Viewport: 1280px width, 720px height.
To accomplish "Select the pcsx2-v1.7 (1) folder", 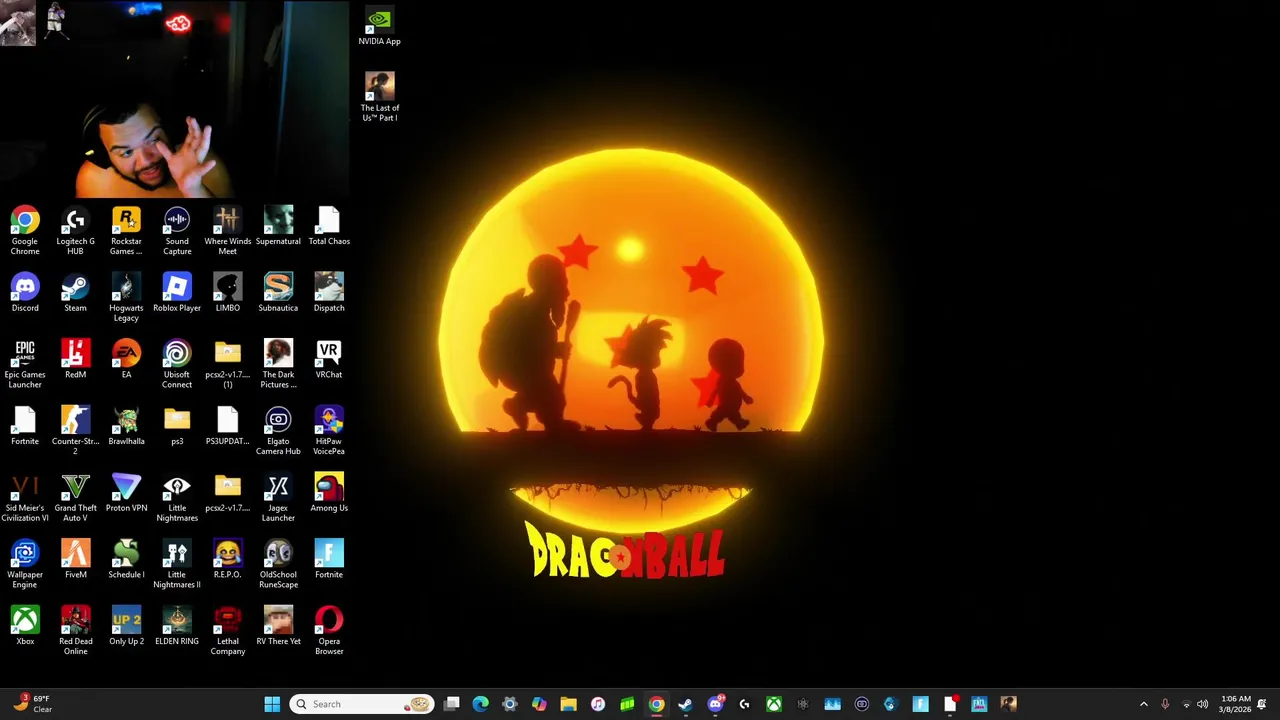I will tap(227, 364).
